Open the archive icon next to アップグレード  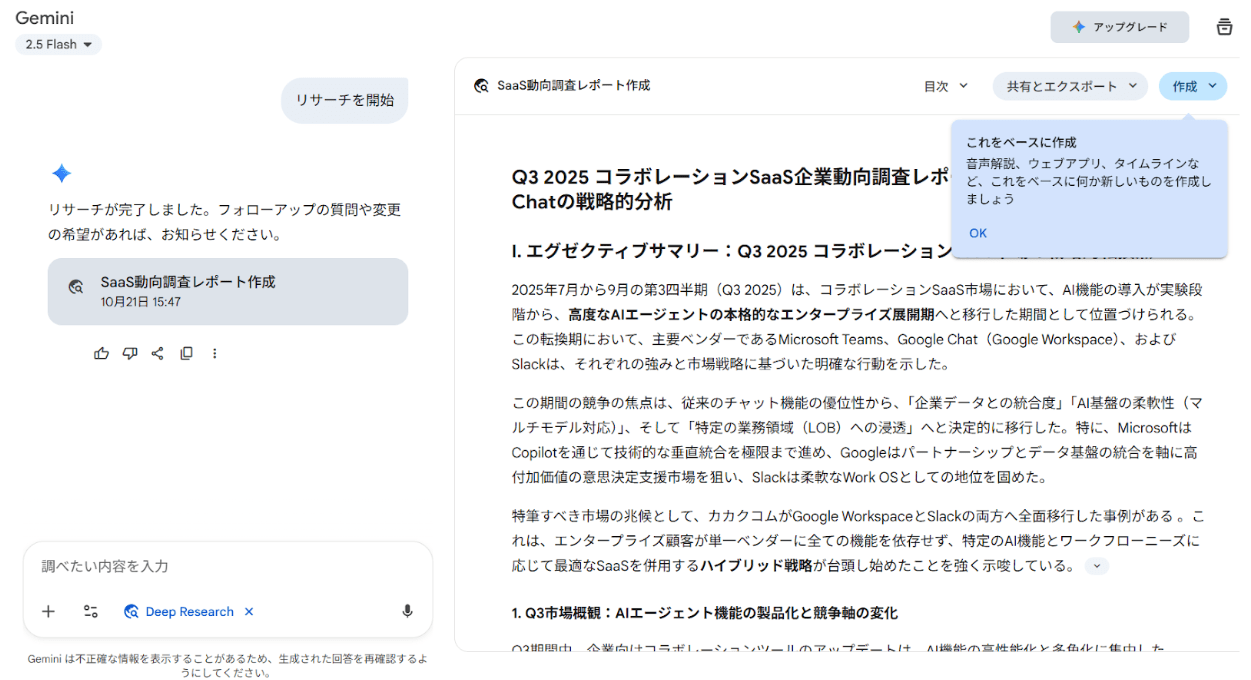click(x=1224, y=27)
